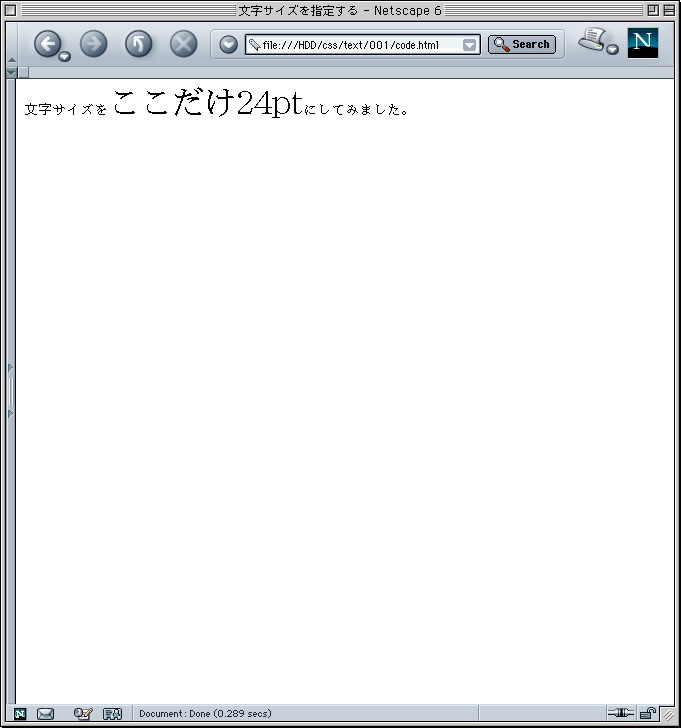Toggle the online/offline plug connection icon
This screenshot has width=681, height=728.
[621, 713]
